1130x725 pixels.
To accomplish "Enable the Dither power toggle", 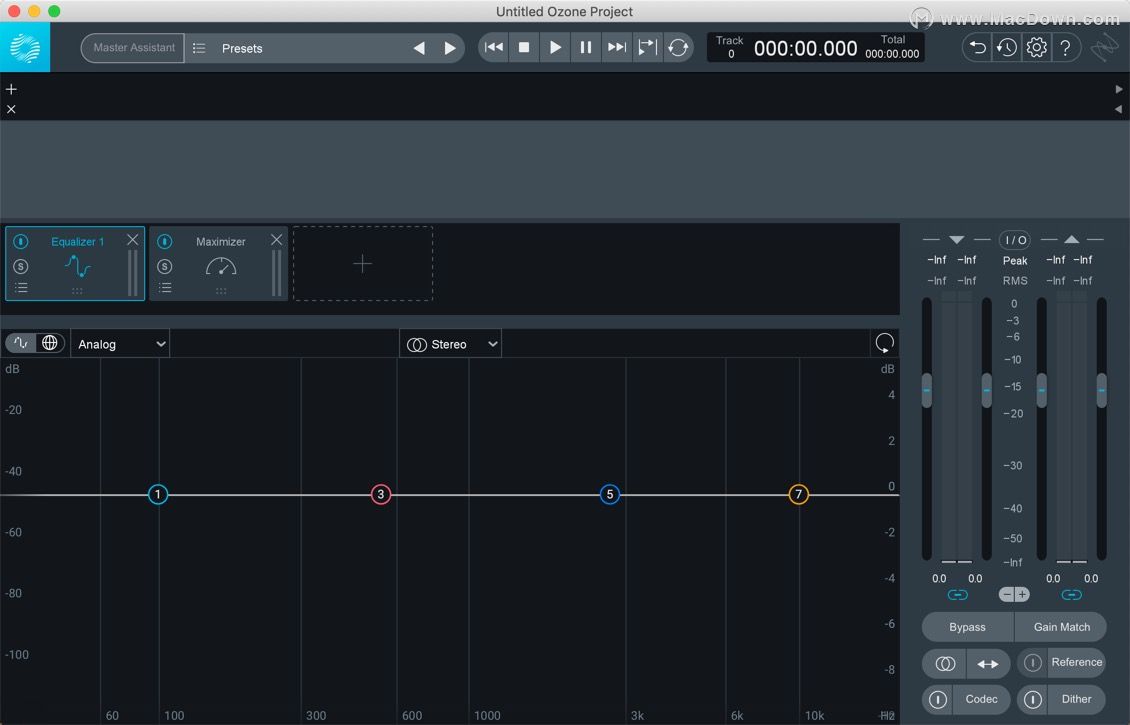I will click(1033, 699).
